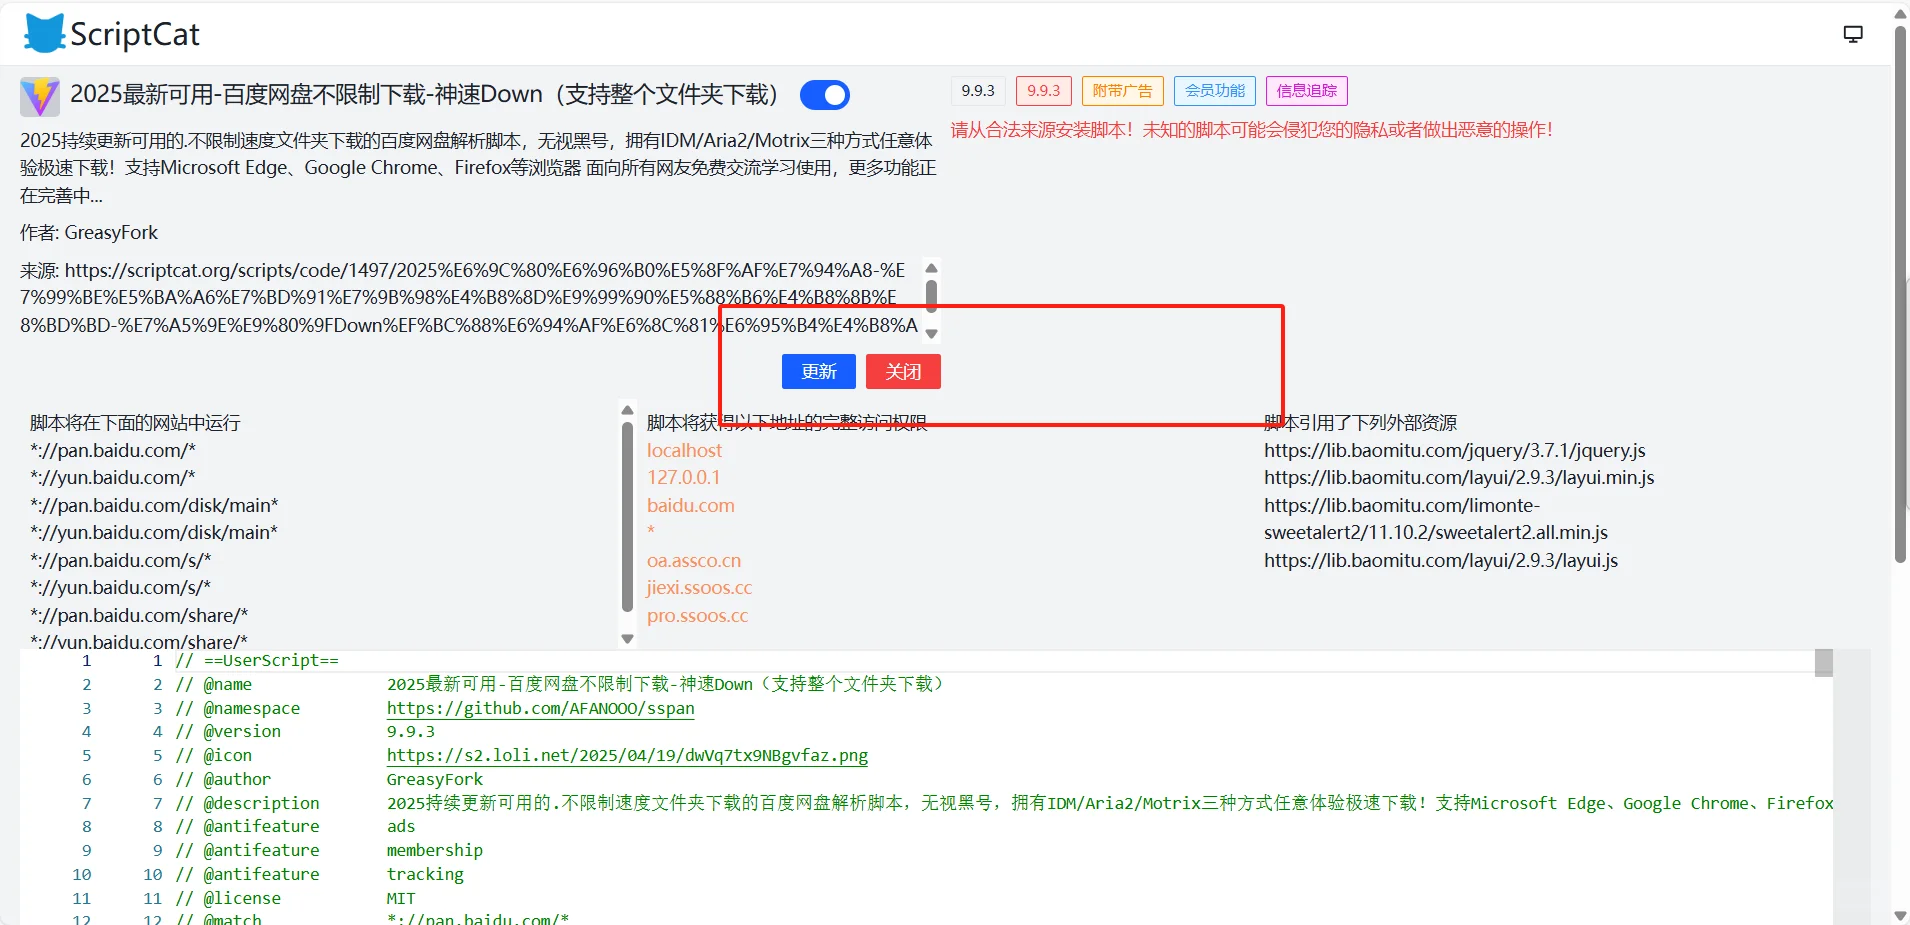Click the 附带广告 tag
The image size is (1910, 925).
pyautogui.click(x=1122, y=91)
